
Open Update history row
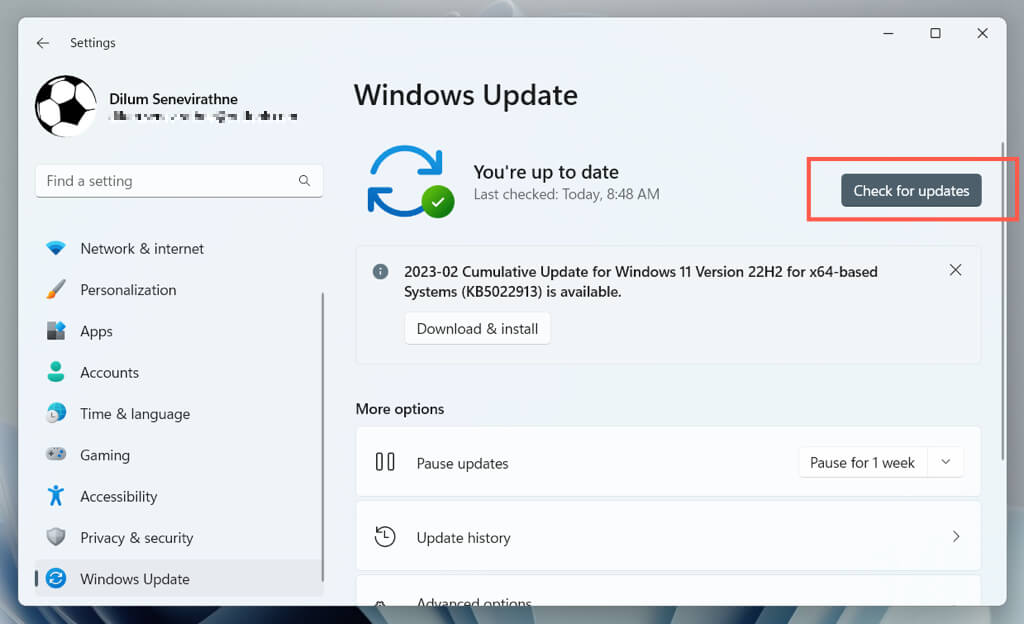click(x=668, y=537)
